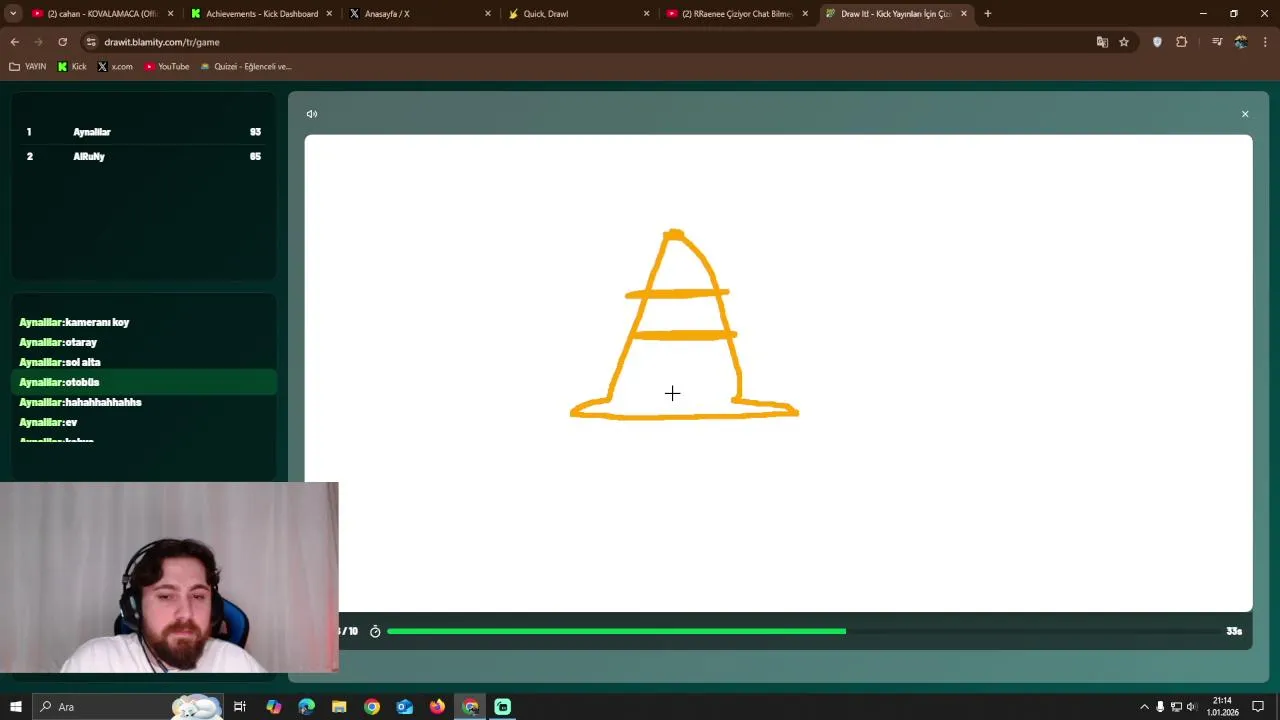Viewport: 1280px width, 720px height.
Task: Open File Explorer from taskbar
Action: 339,707
